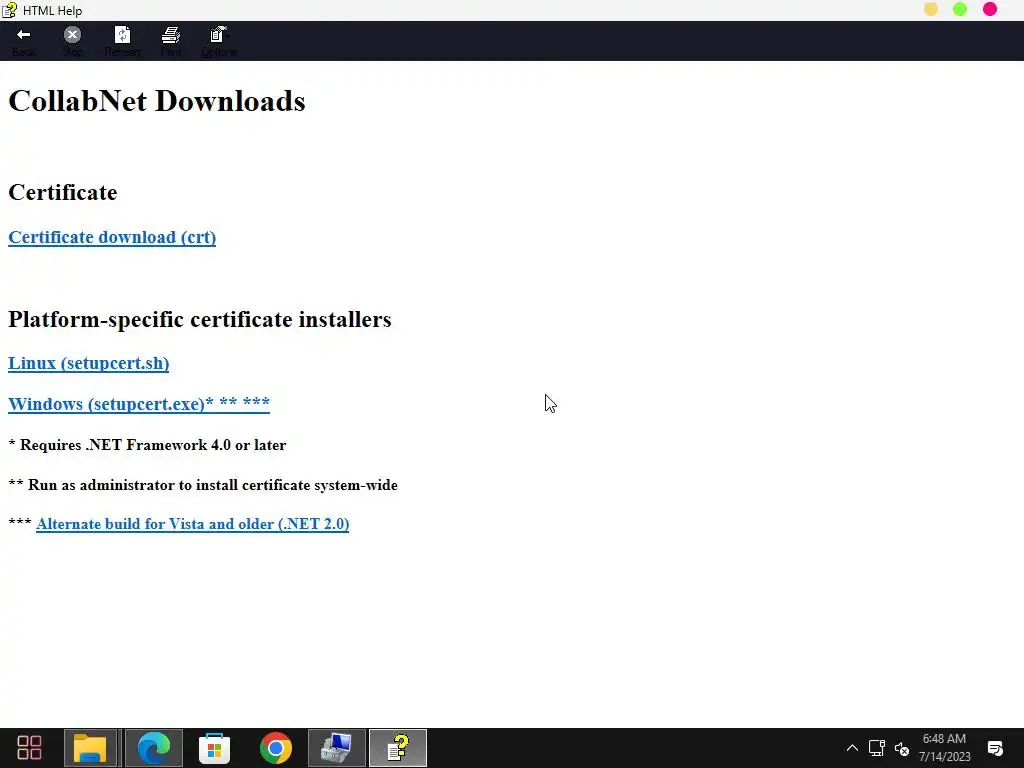Click Platform-specific certificate installers heading

coord(200,319)
